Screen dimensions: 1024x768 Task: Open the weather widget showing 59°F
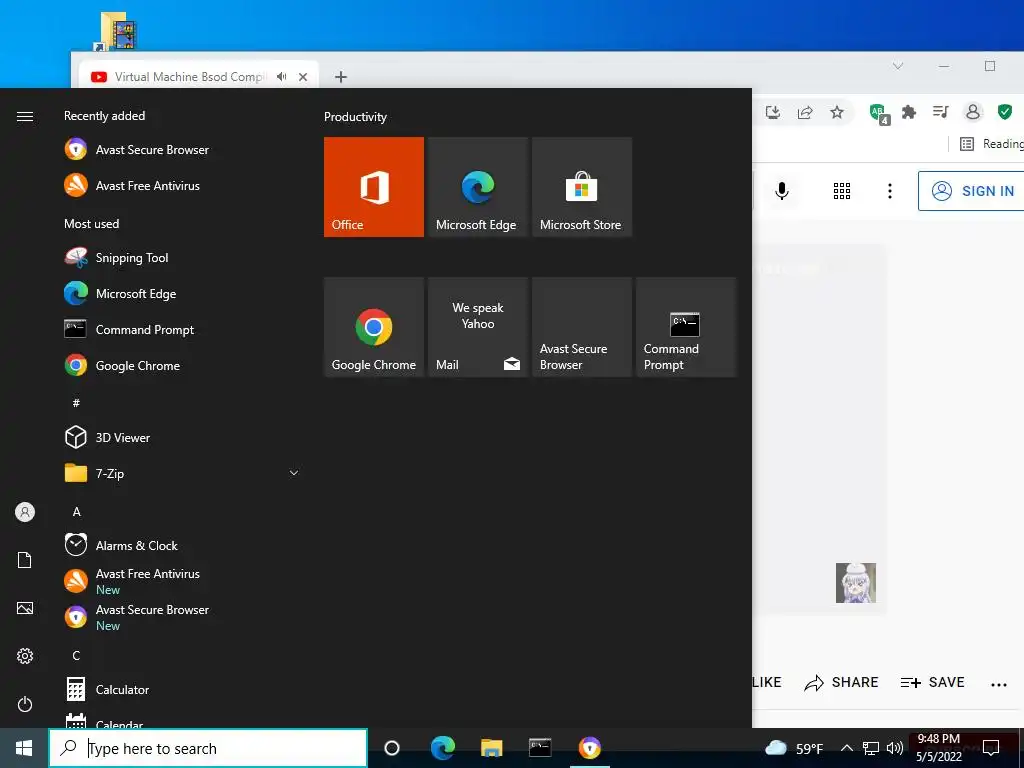pyautogui.click(x=793, y=748)
